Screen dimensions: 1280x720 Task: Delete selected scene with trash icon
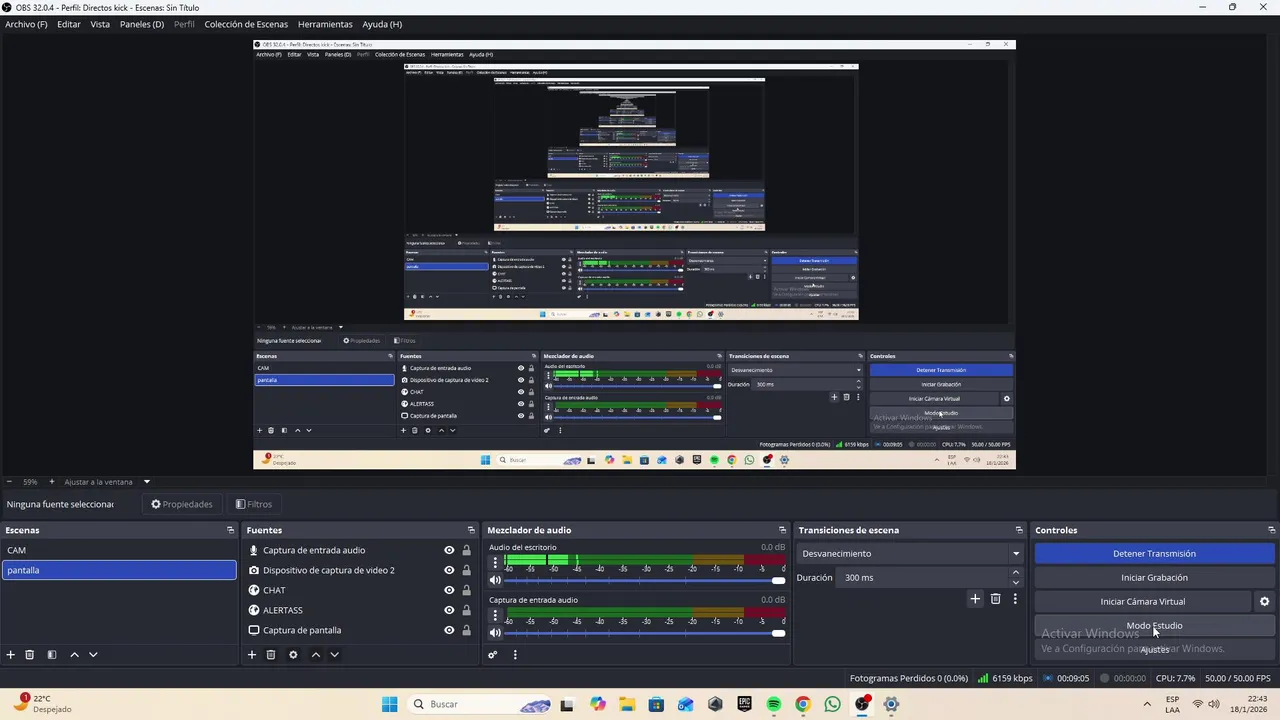[x=30, y=655]
